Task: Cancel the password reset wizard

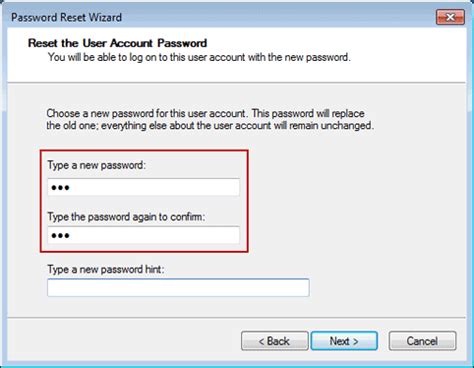Action: 422,341
